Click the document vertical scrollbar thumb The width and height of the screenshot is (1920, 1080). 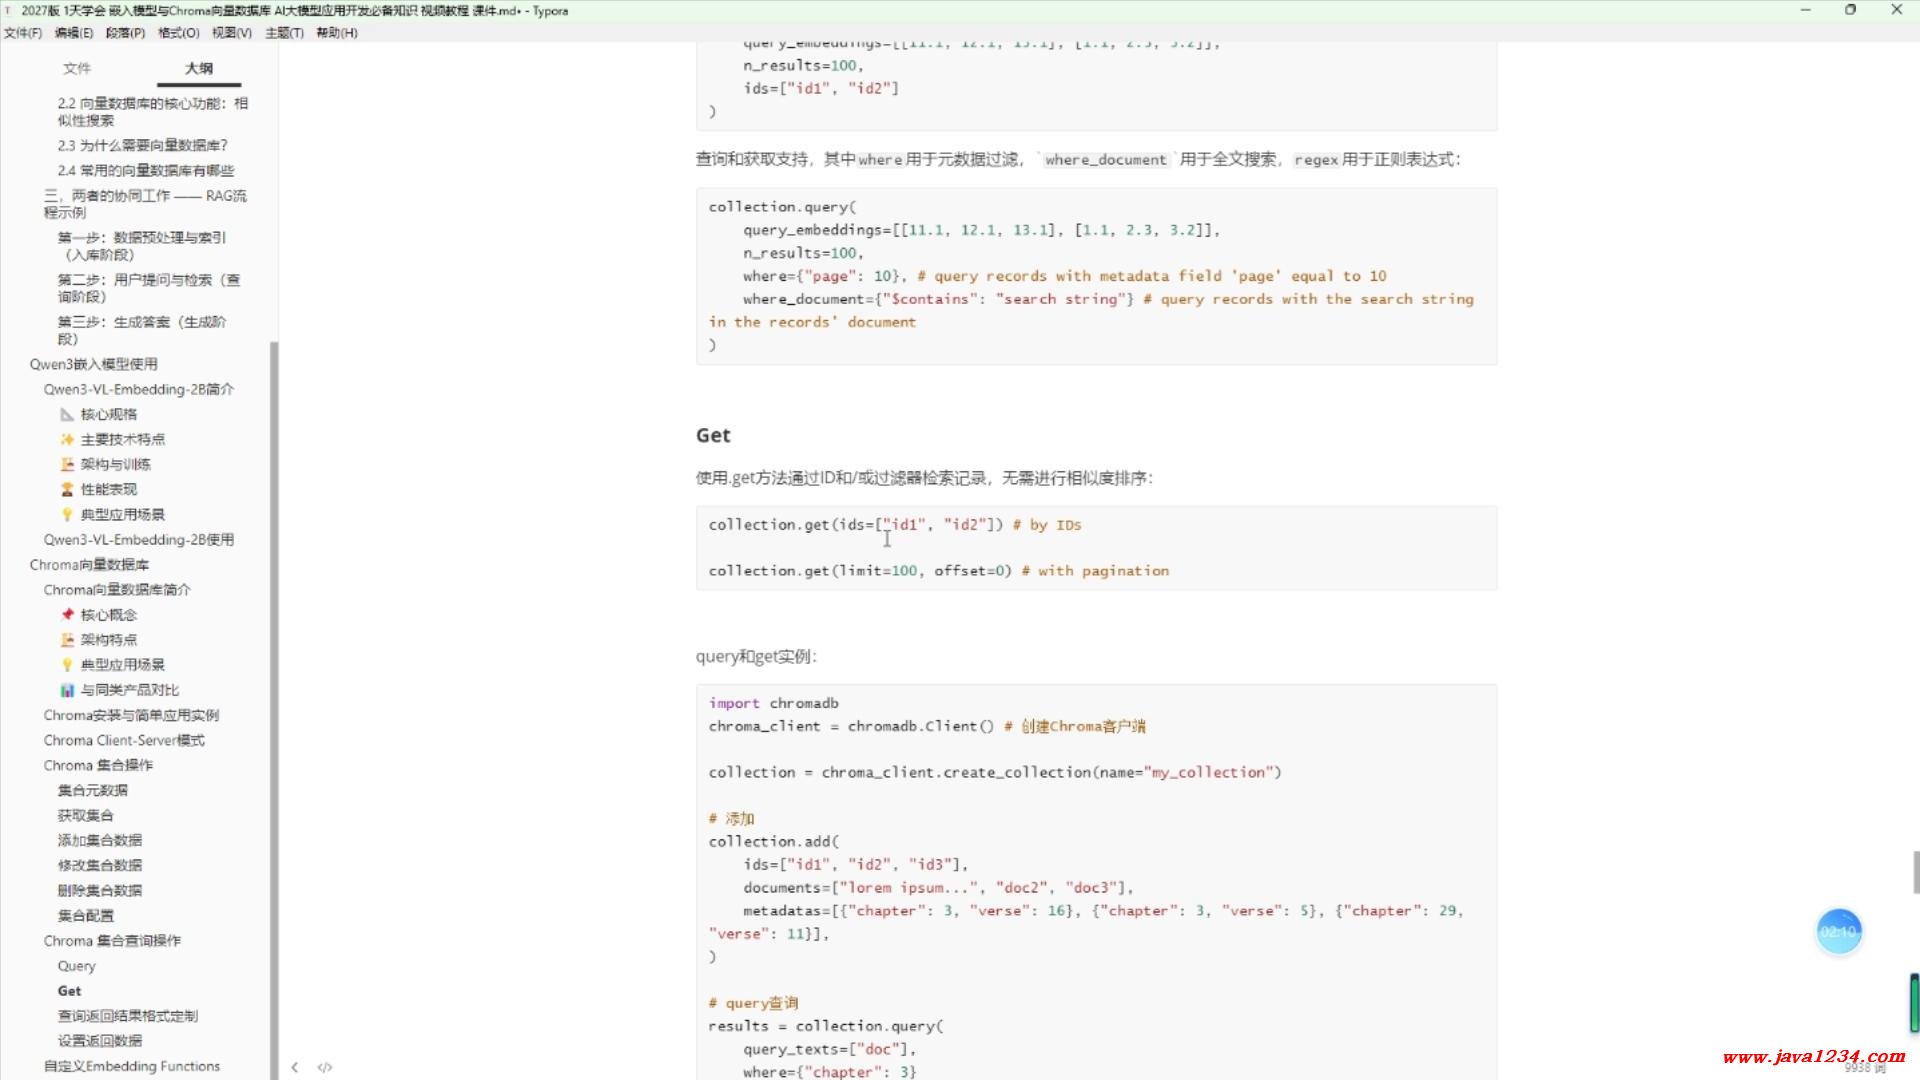(1915, 872)
